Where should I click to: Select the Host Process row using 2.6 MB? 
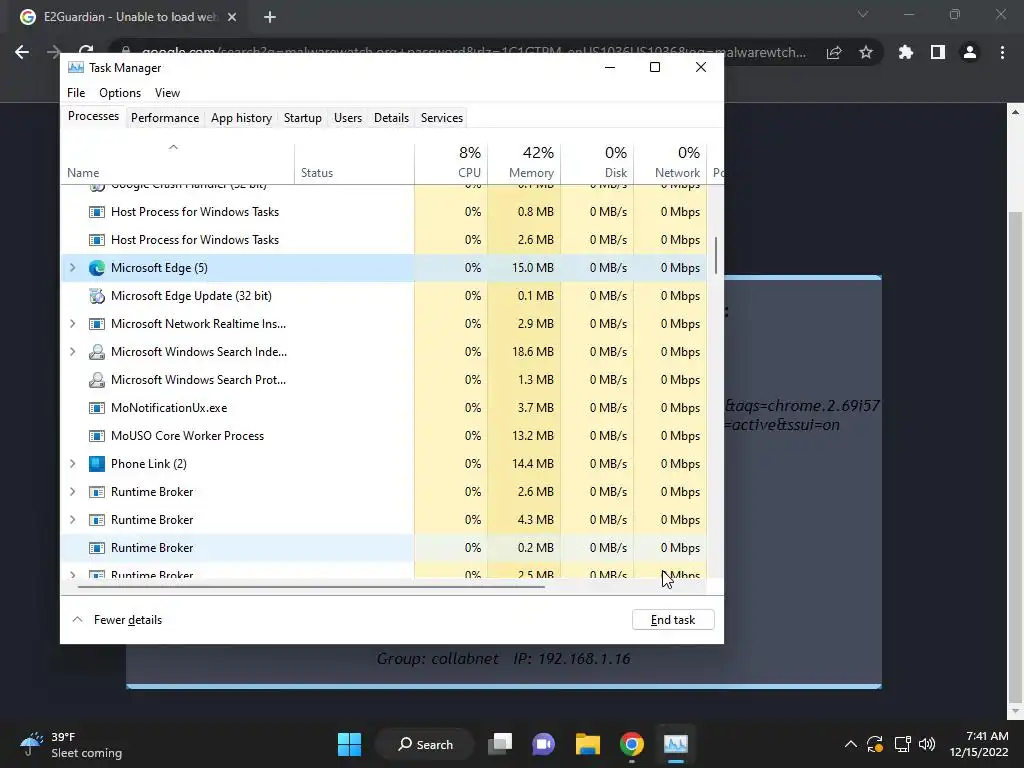[384, 240]
